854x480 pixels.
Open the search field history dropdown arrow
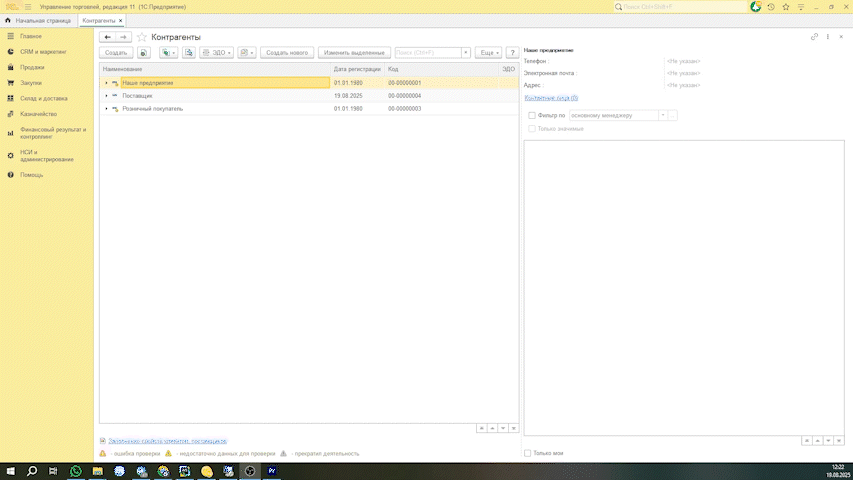pyautogui.click(x=466, y=53)
